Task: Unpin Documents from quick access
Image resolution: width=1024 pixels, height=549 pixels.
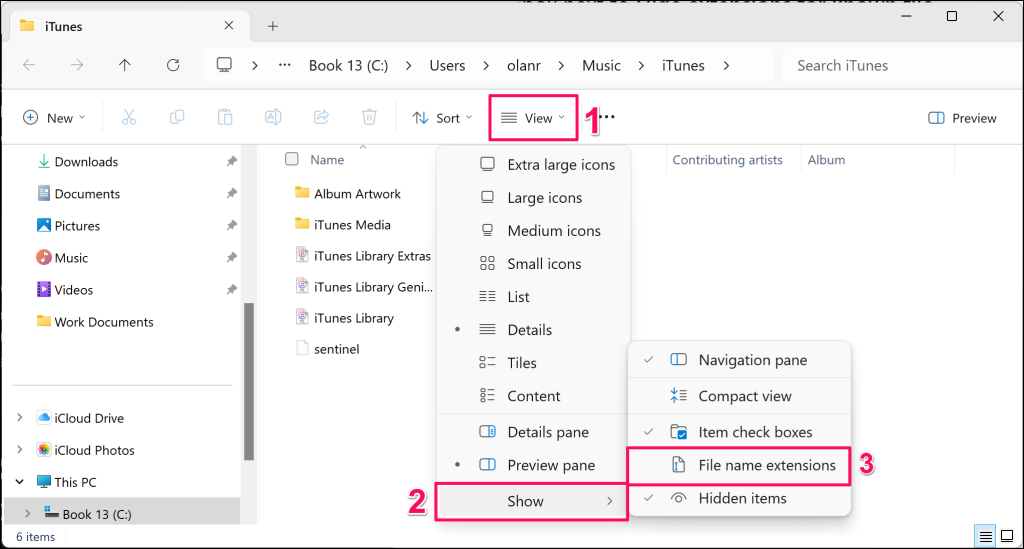Action: [x=231, y=193]
